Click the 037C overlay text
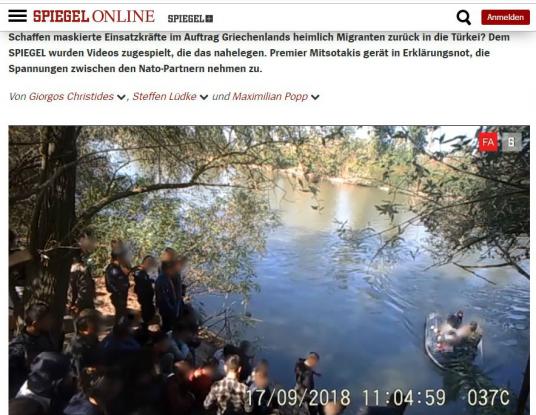The image size is (536, 415). (488, 398)
